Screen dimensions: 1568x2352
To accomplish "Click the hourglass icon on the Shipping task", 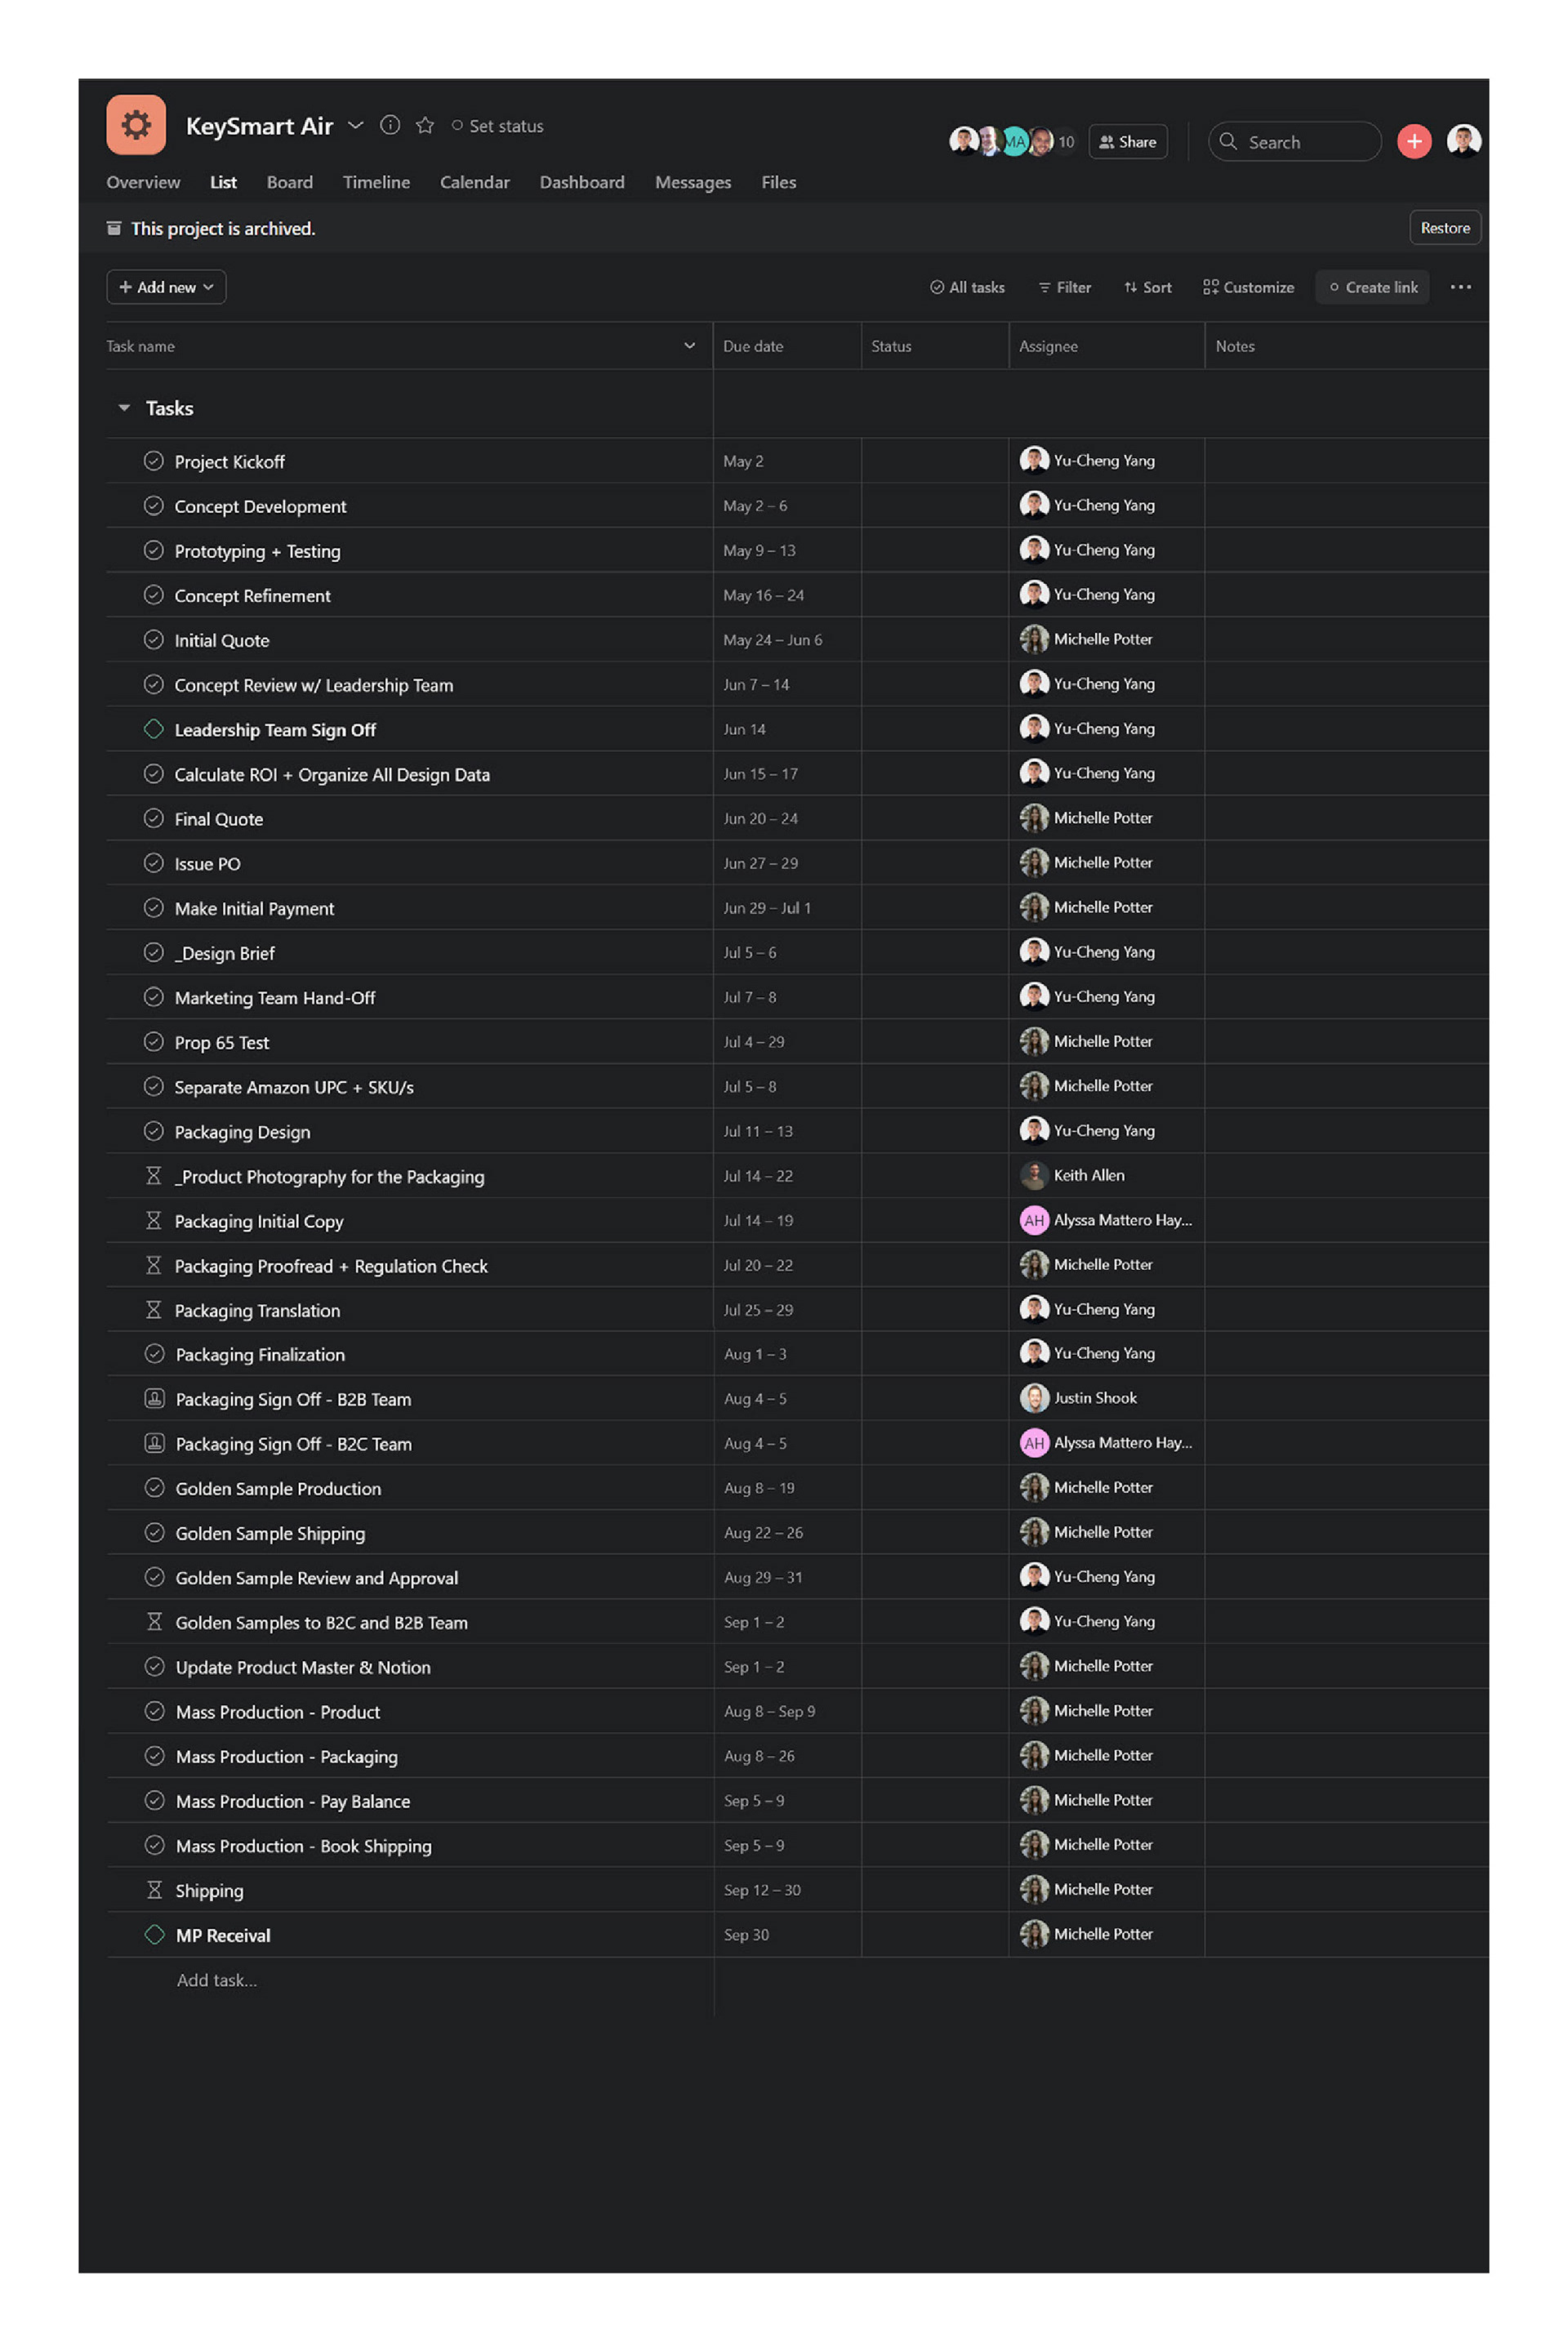I will pos(154,1890).
